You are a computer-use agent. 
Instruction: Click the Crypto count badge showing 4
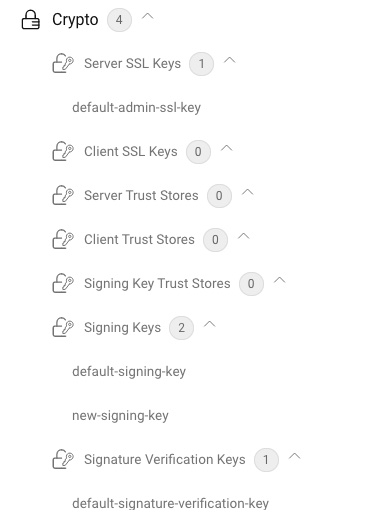(119, 20)
